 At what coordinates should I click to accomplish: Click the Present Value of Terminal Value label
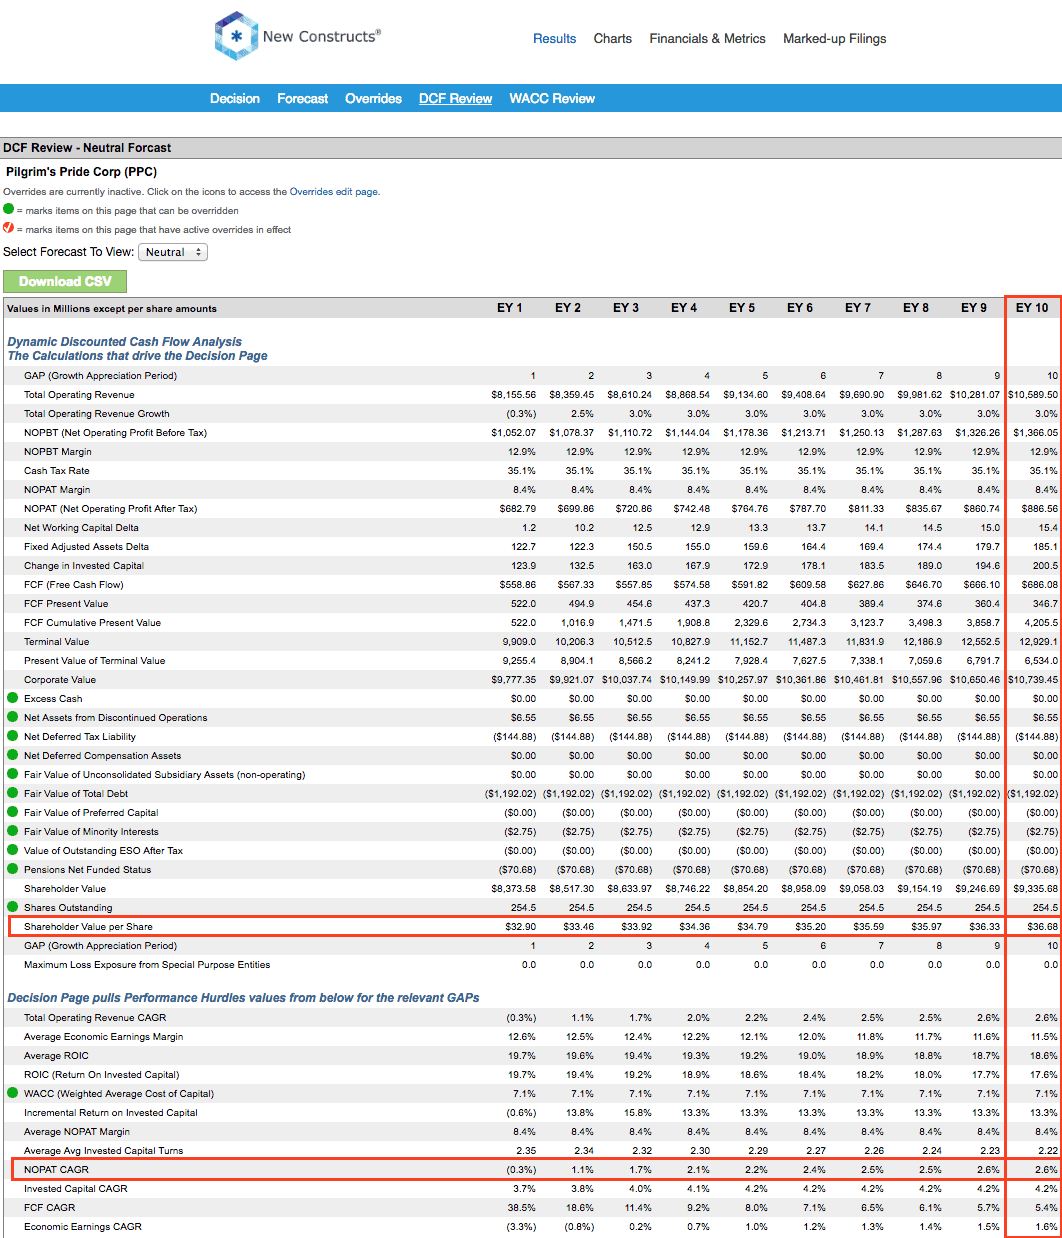95,661
